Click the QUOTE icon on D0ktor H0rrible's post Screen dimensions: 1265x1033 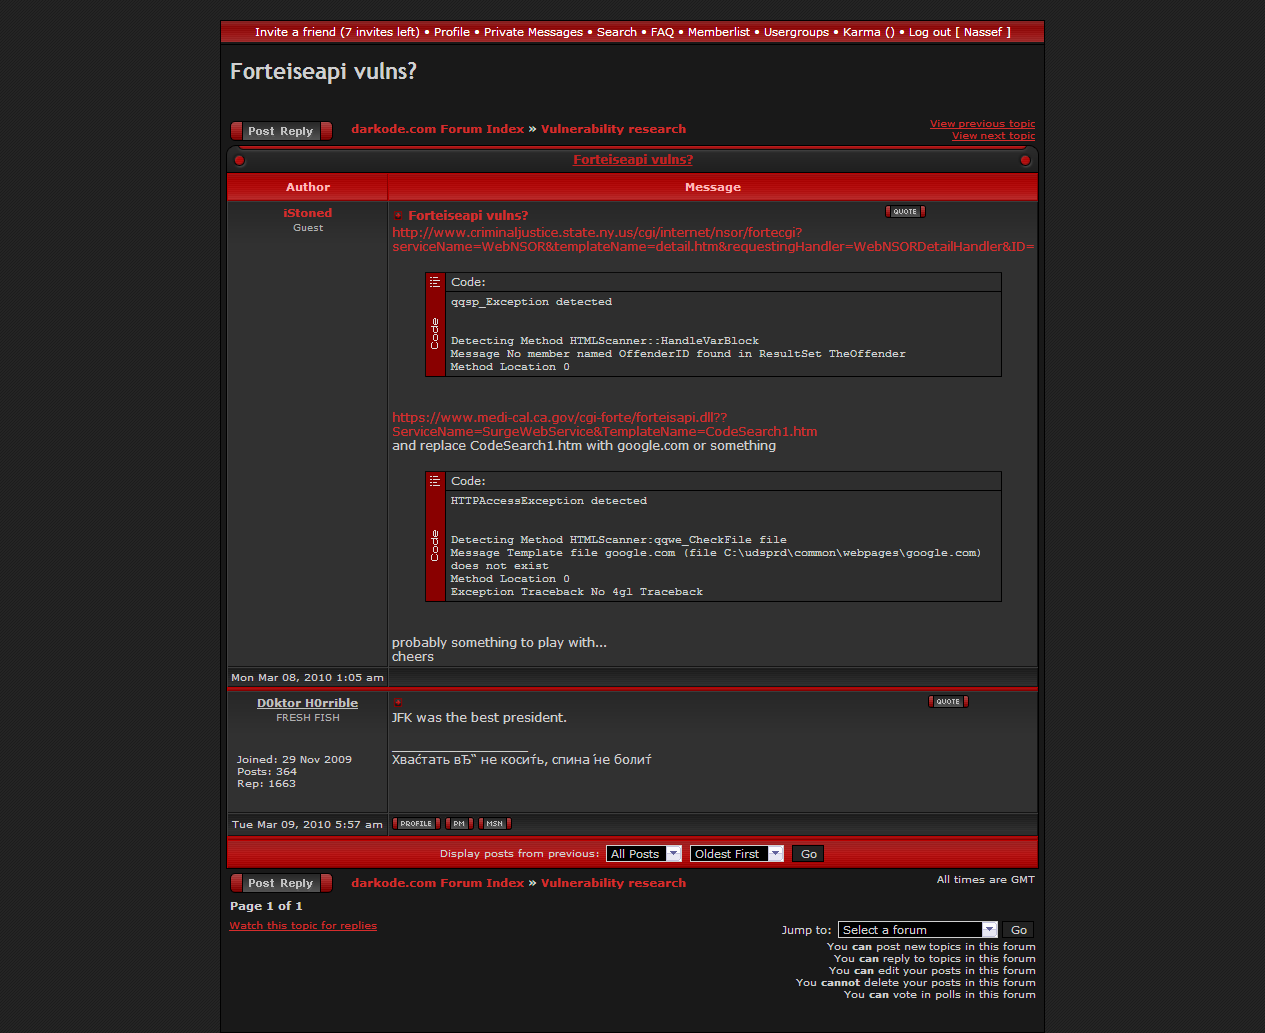pos(948,702)
